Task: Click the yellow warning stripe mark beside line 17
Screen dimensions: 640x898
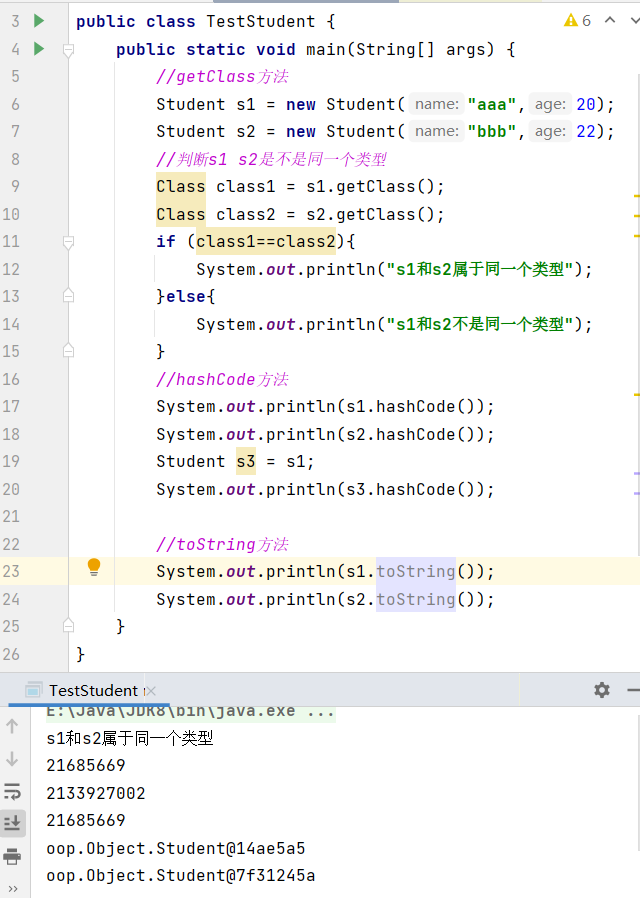Action: click(x=637, y=395)
